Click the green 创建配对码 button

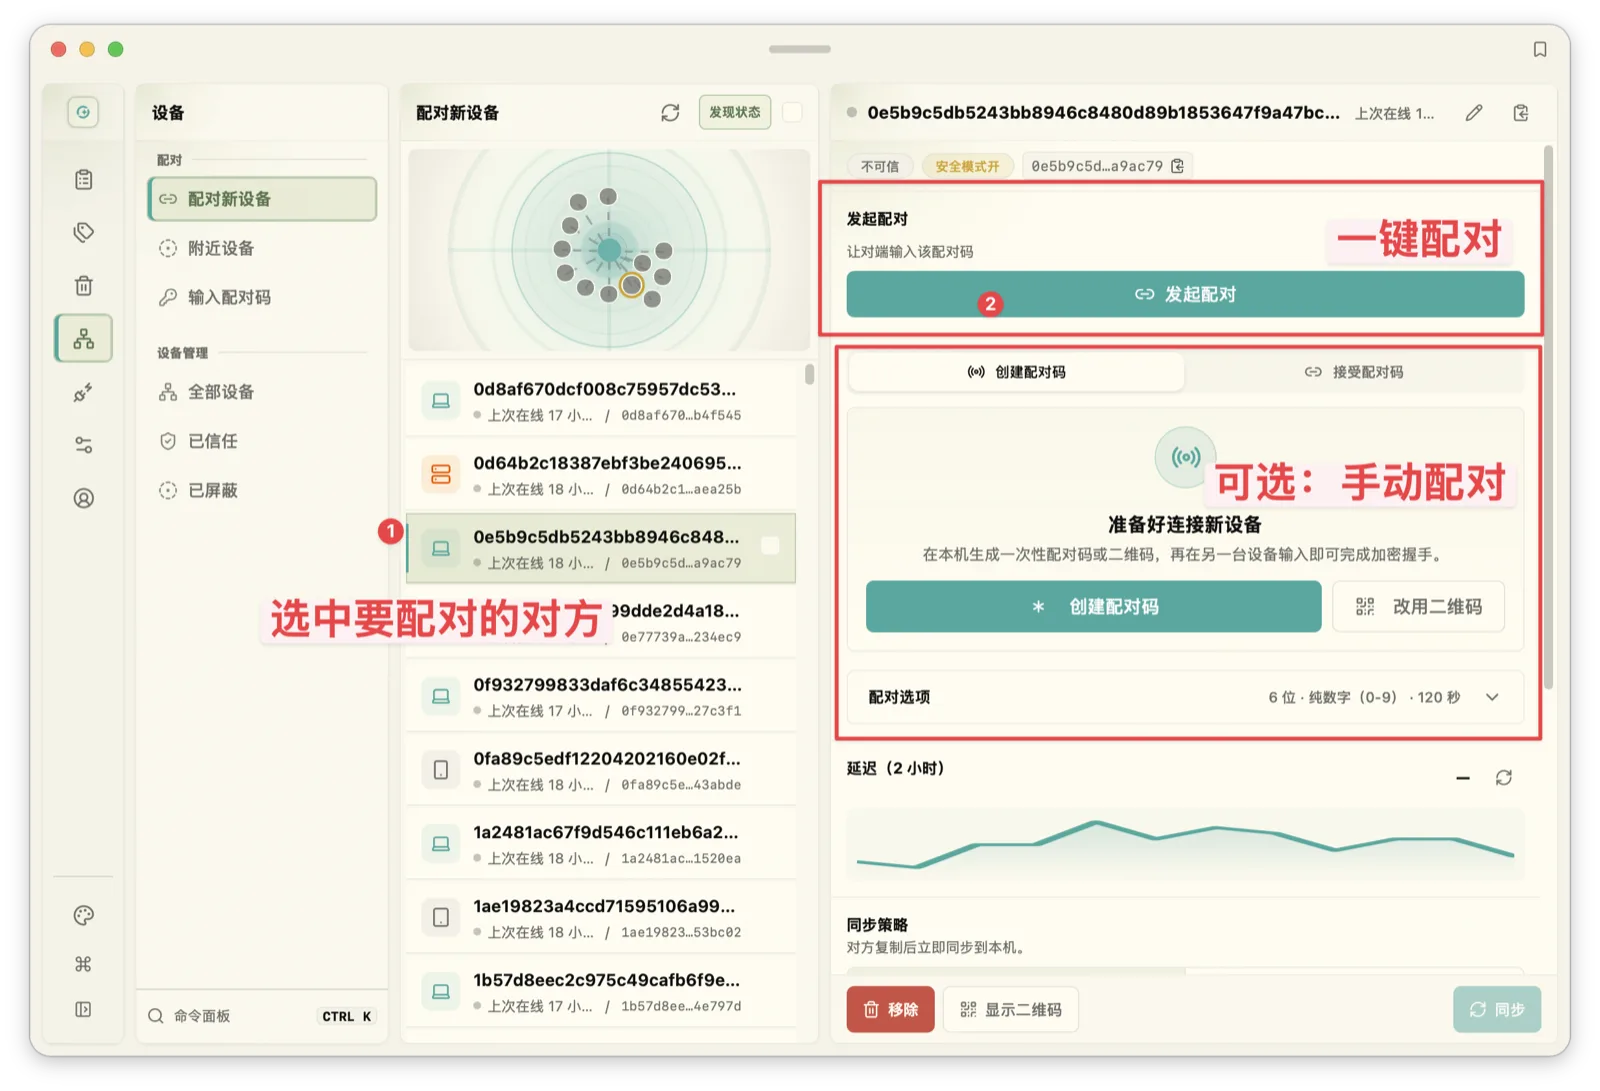pos(1093,606)
